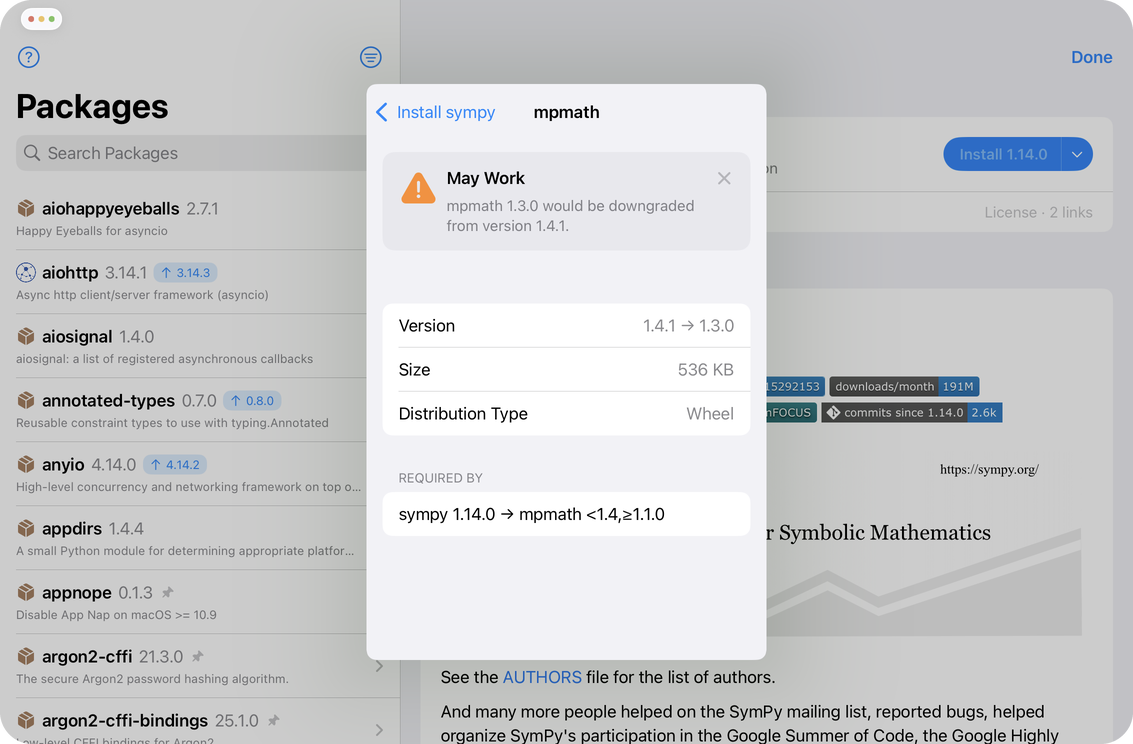Image resolution: width=1133 pixels, height=744 pixels.
Task: Go back to Install sympy
Action: (x=436, y=112)
